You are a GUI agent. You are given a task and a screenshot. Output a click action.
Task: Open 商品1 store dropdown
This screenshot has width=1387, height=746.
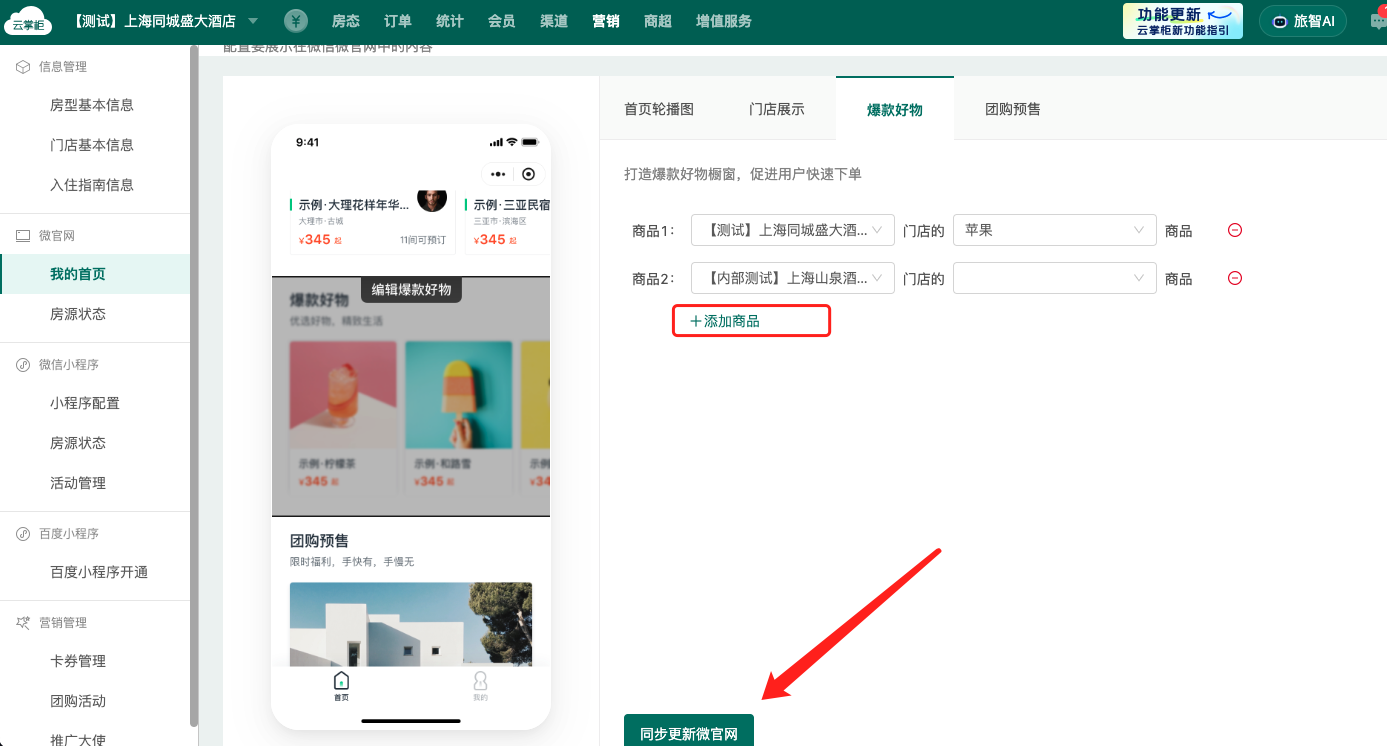click(x=793, y=230)
